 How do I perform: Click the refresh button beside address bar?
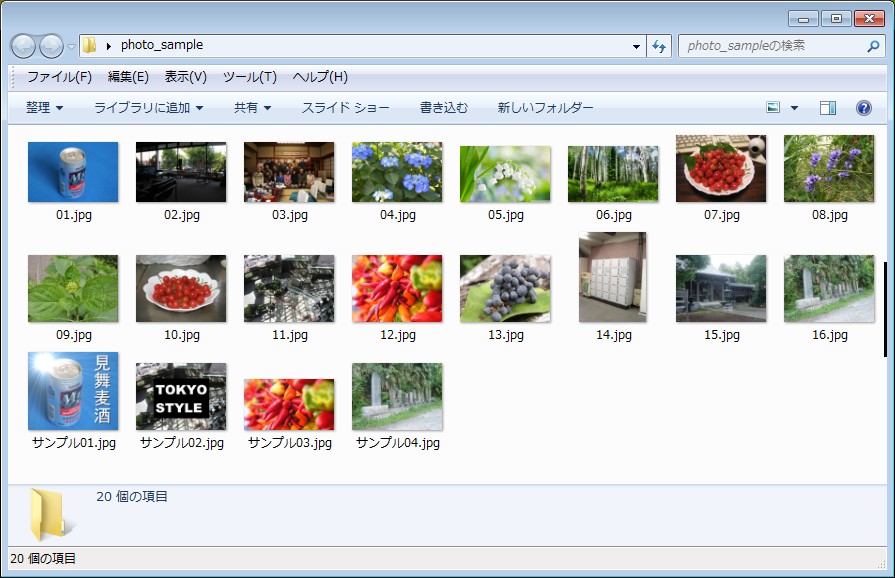(x=659, y=46)
